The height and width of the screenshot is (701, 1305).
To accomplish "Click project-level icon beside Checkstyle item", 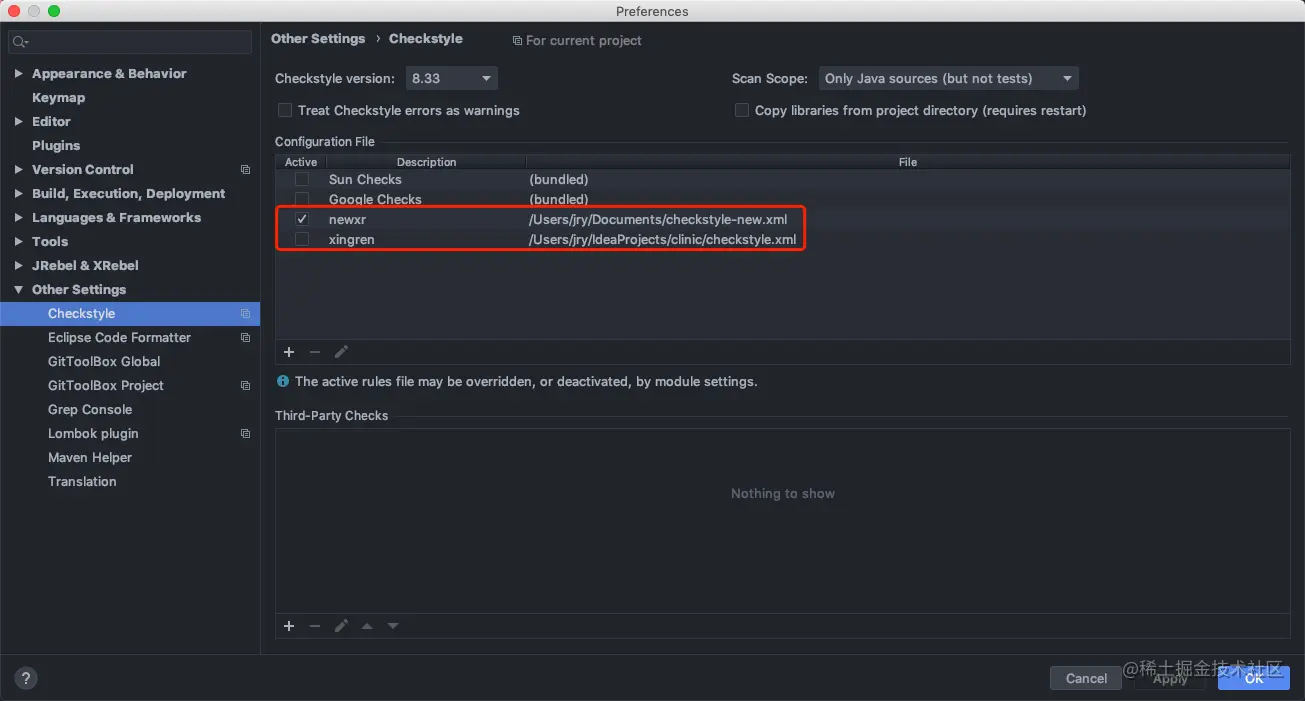I will [x=245, y=314].
